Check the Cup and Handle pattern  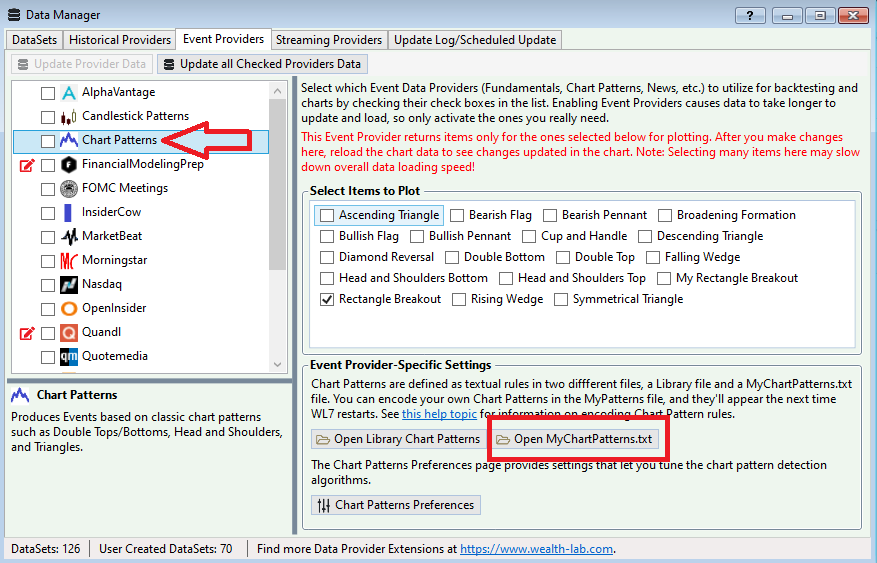coord(529,236)
